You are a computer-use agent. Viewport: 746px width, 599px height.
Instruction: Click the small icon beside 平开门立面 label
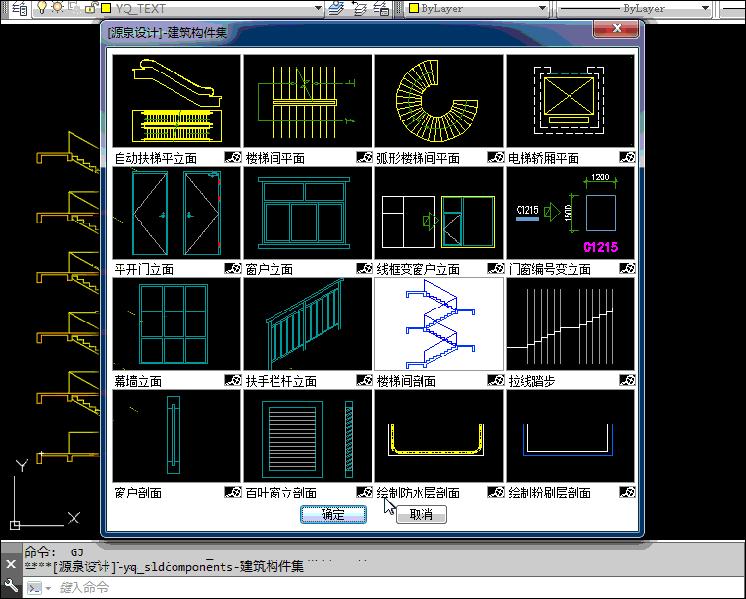coord(233,269)
